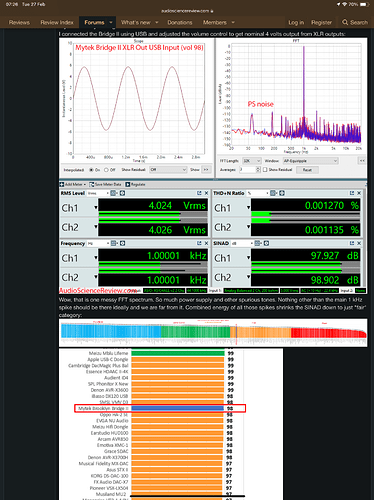Select the Interpolated Off radio button

coord(106,170)
